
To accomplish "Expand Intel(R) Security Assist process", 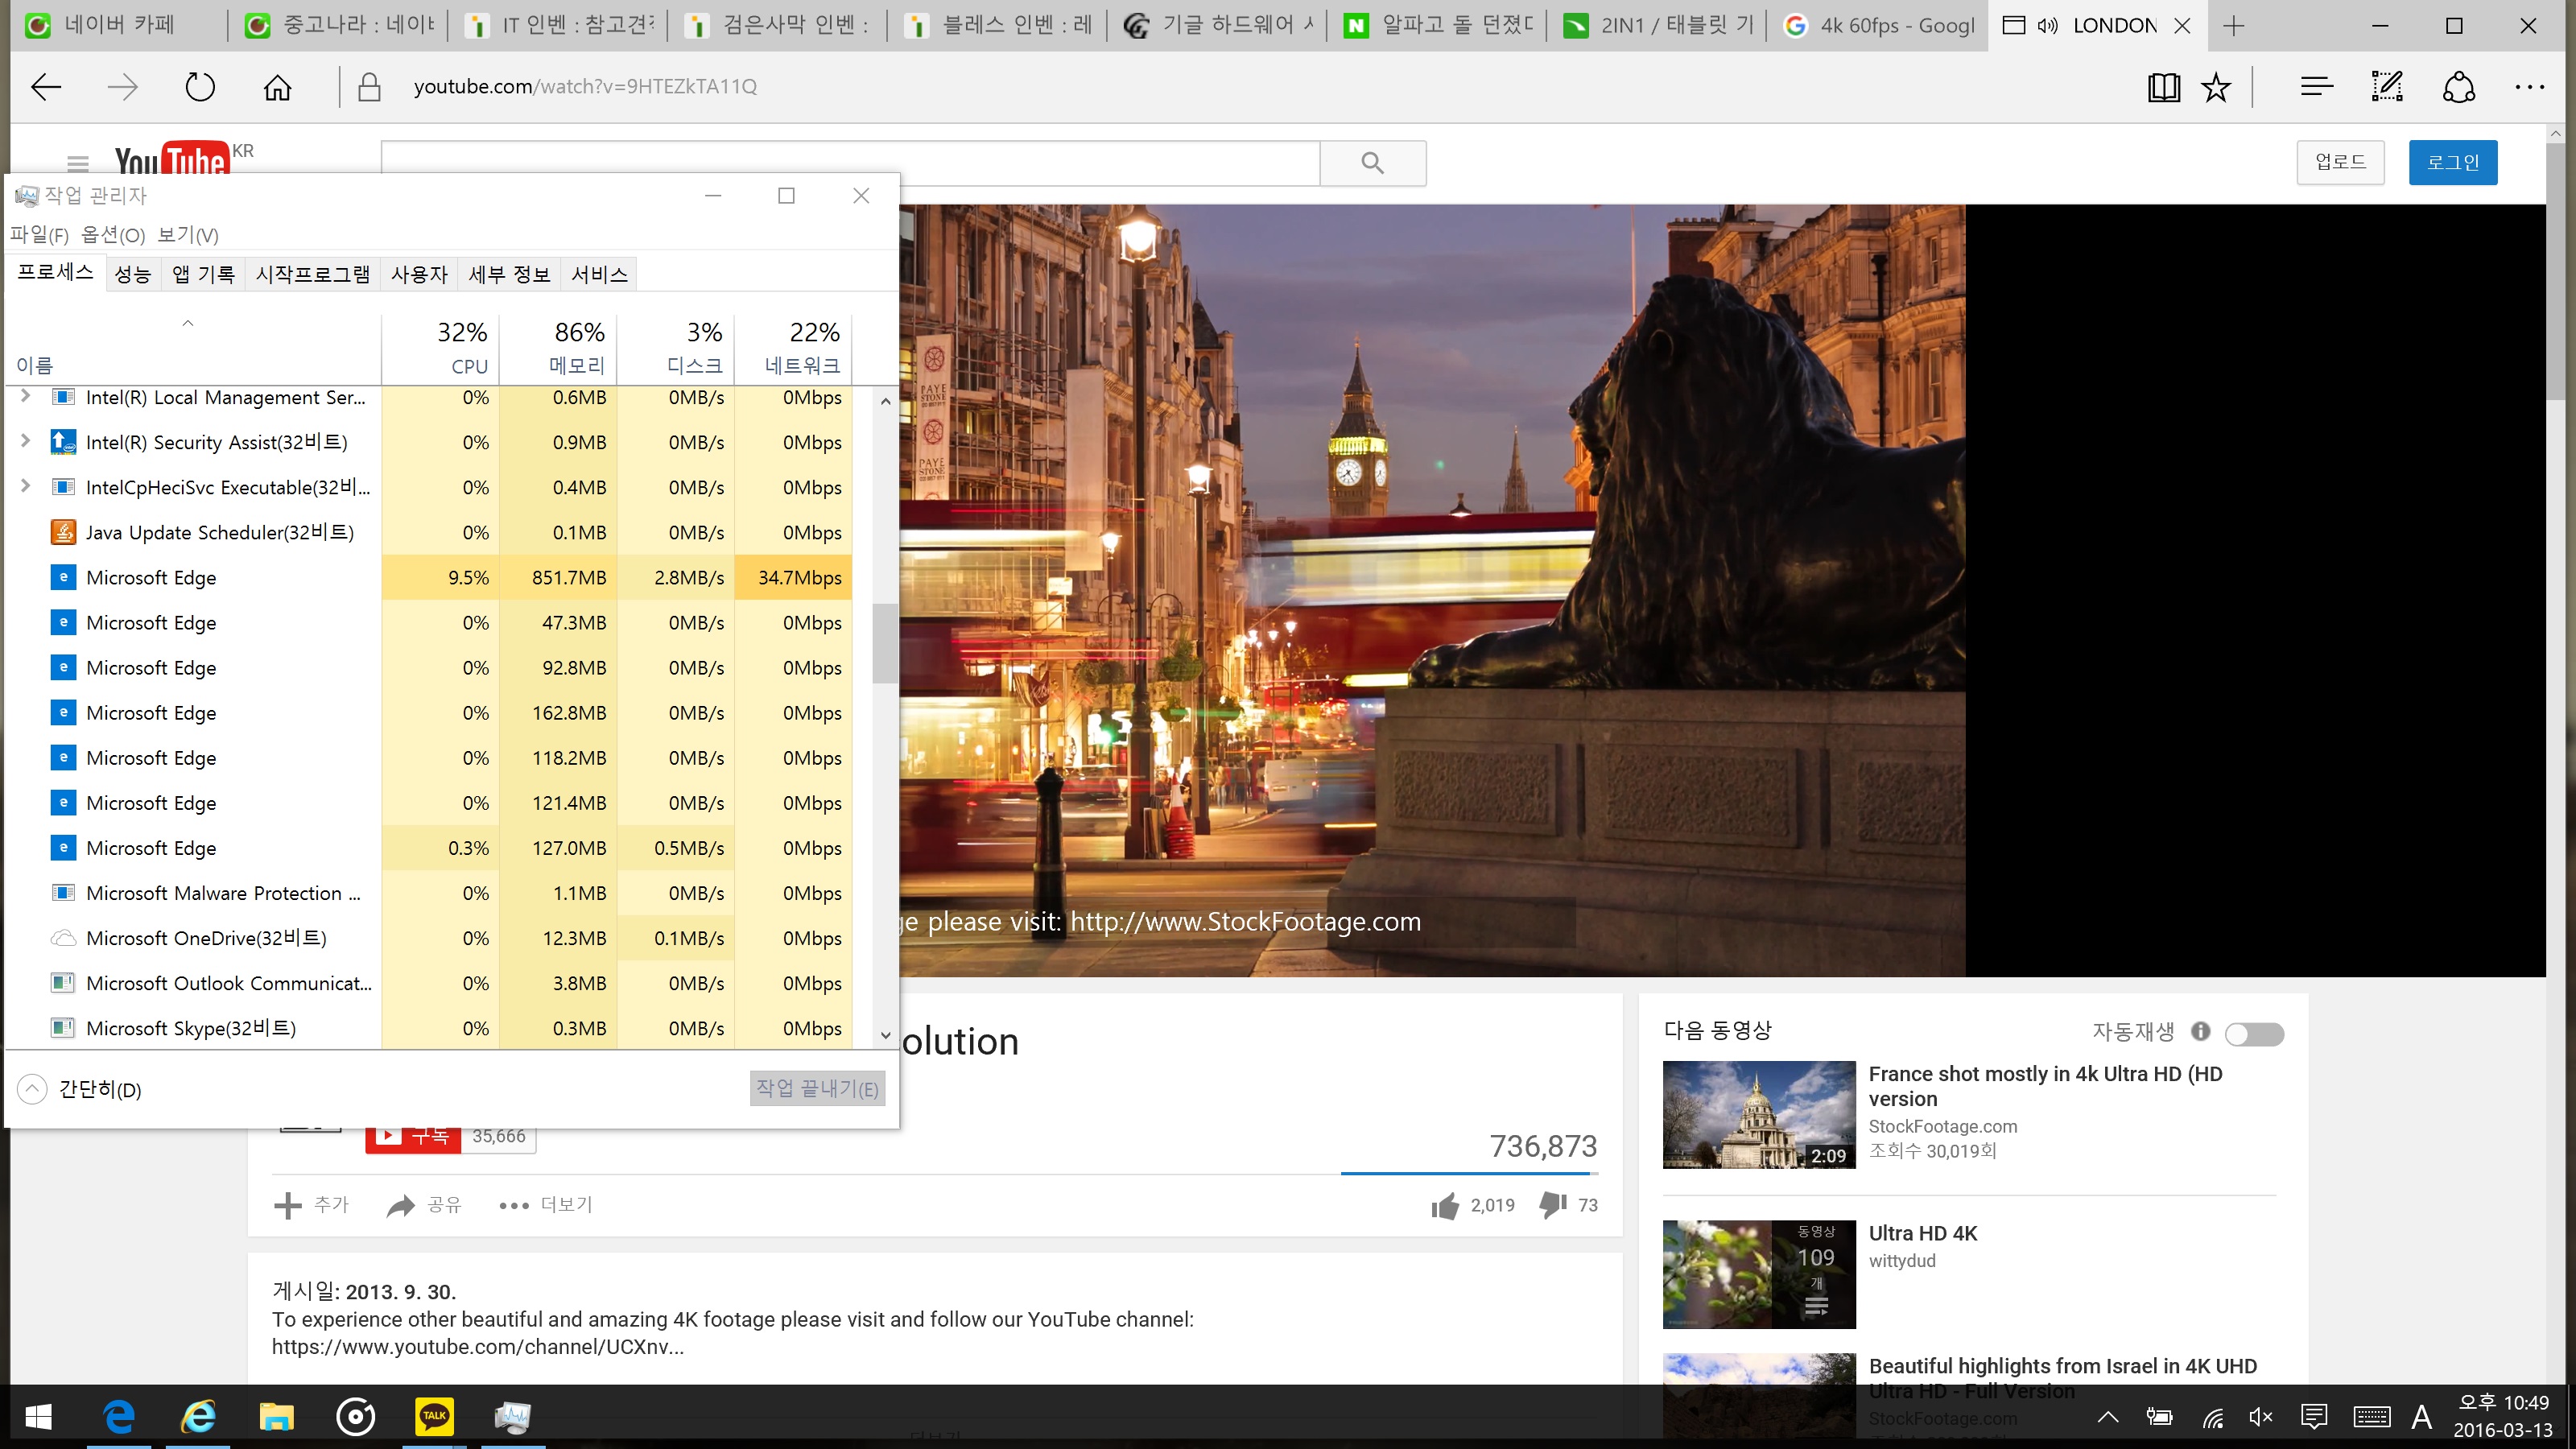I will pos(25,441).
